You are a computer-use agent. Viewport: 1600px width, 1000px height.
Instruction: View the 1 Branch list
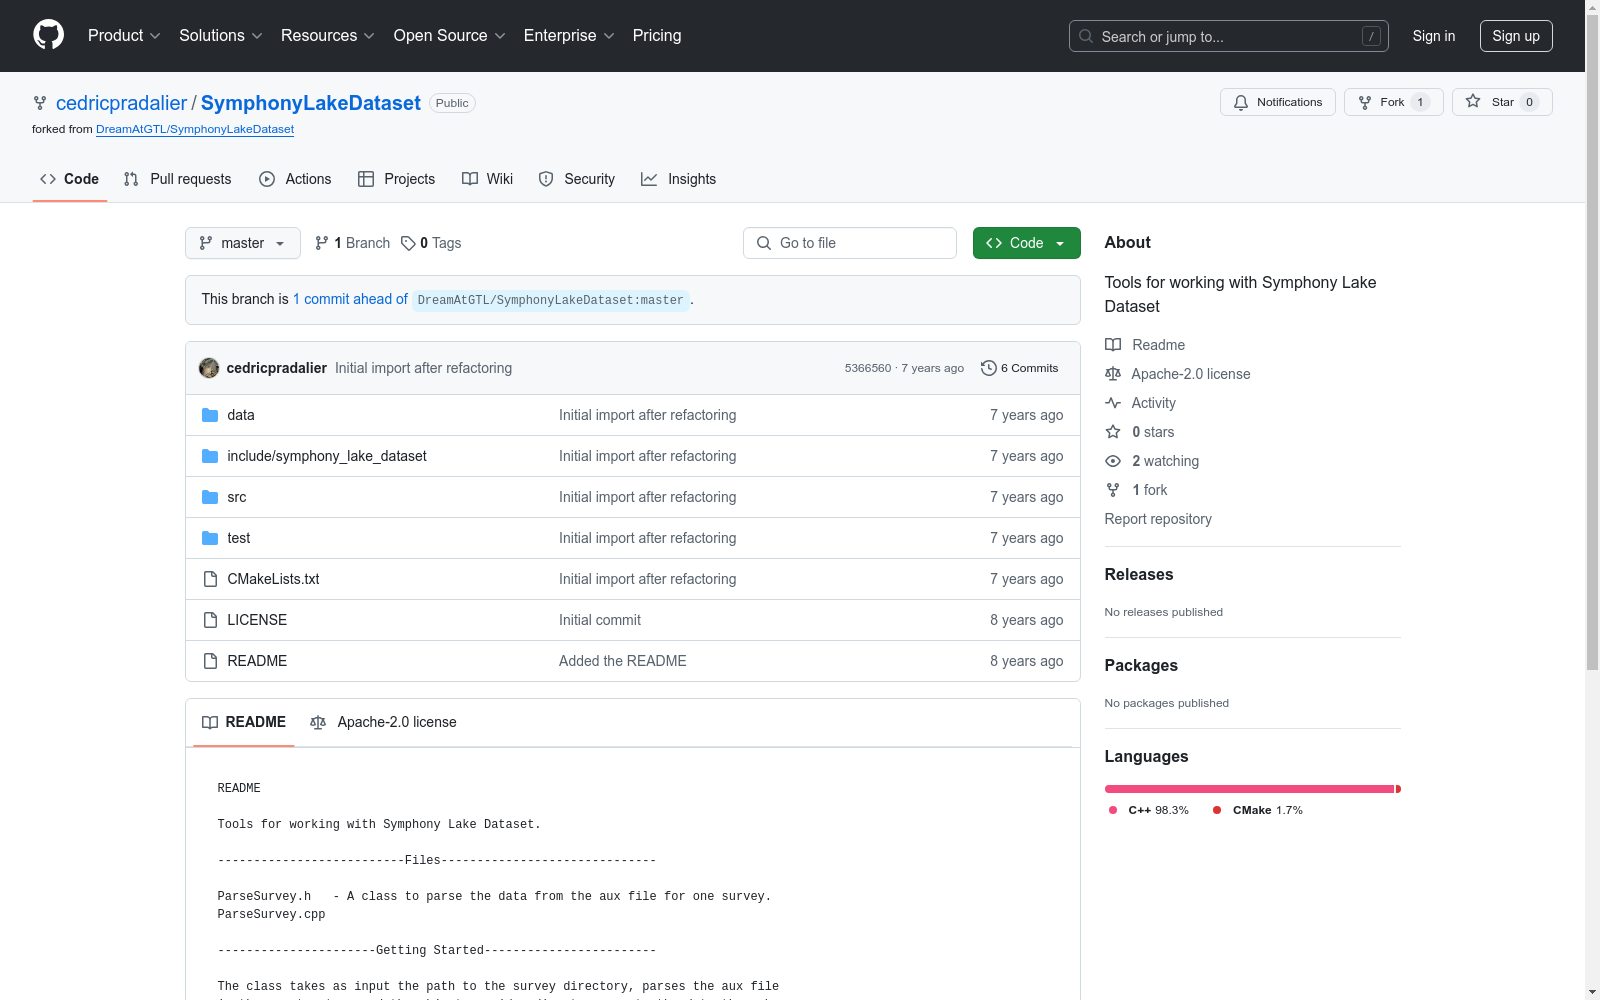tap(352, 243)
